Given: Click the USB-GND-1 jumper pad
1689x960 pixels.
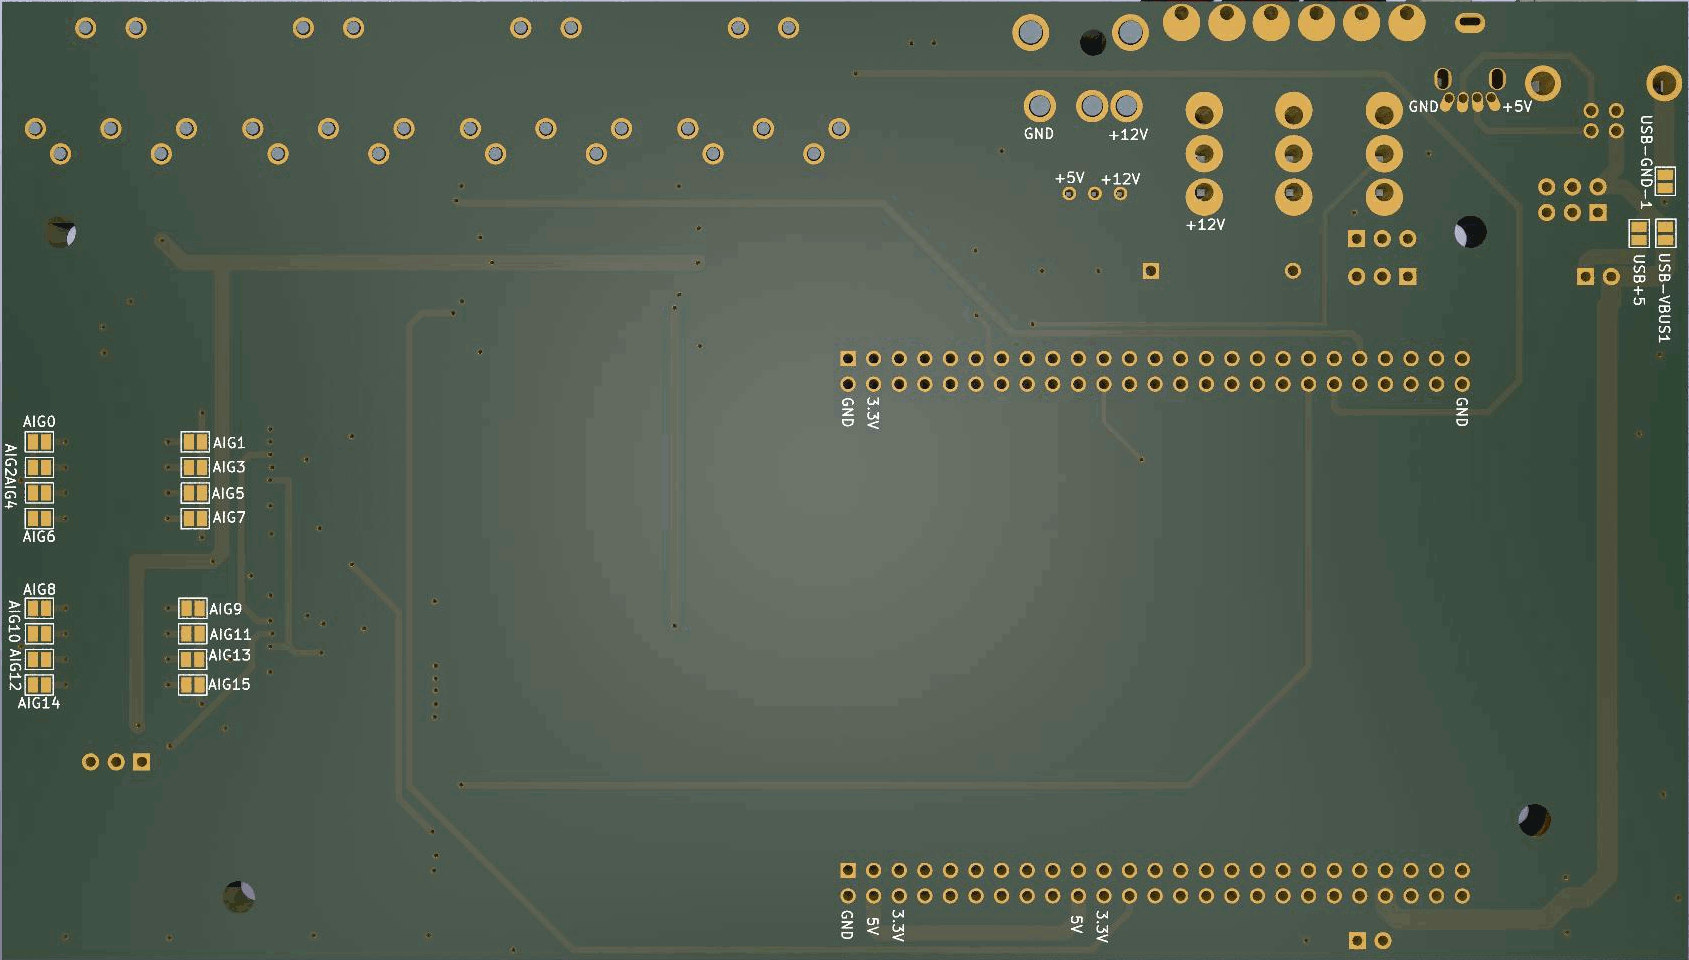Looking at the screenshot, I should [1665, 181].
